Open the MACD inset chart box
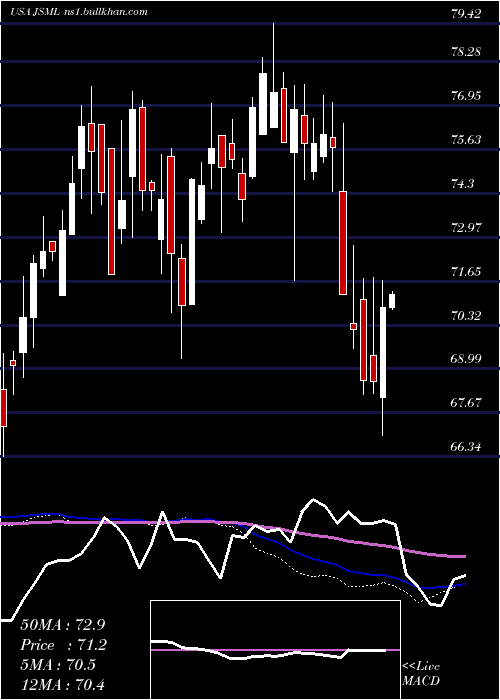This screenshot has height=700, width=500. coord(275,650)
